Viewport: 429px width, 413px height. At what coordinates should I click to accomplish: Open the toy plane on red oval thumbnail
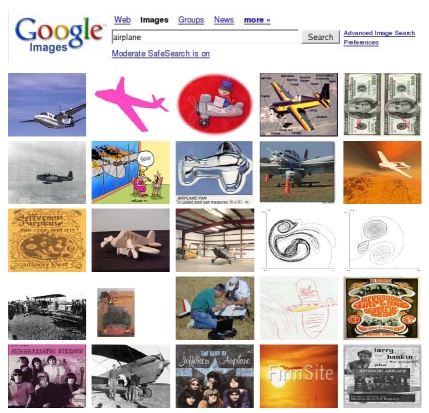click(215, 104)
